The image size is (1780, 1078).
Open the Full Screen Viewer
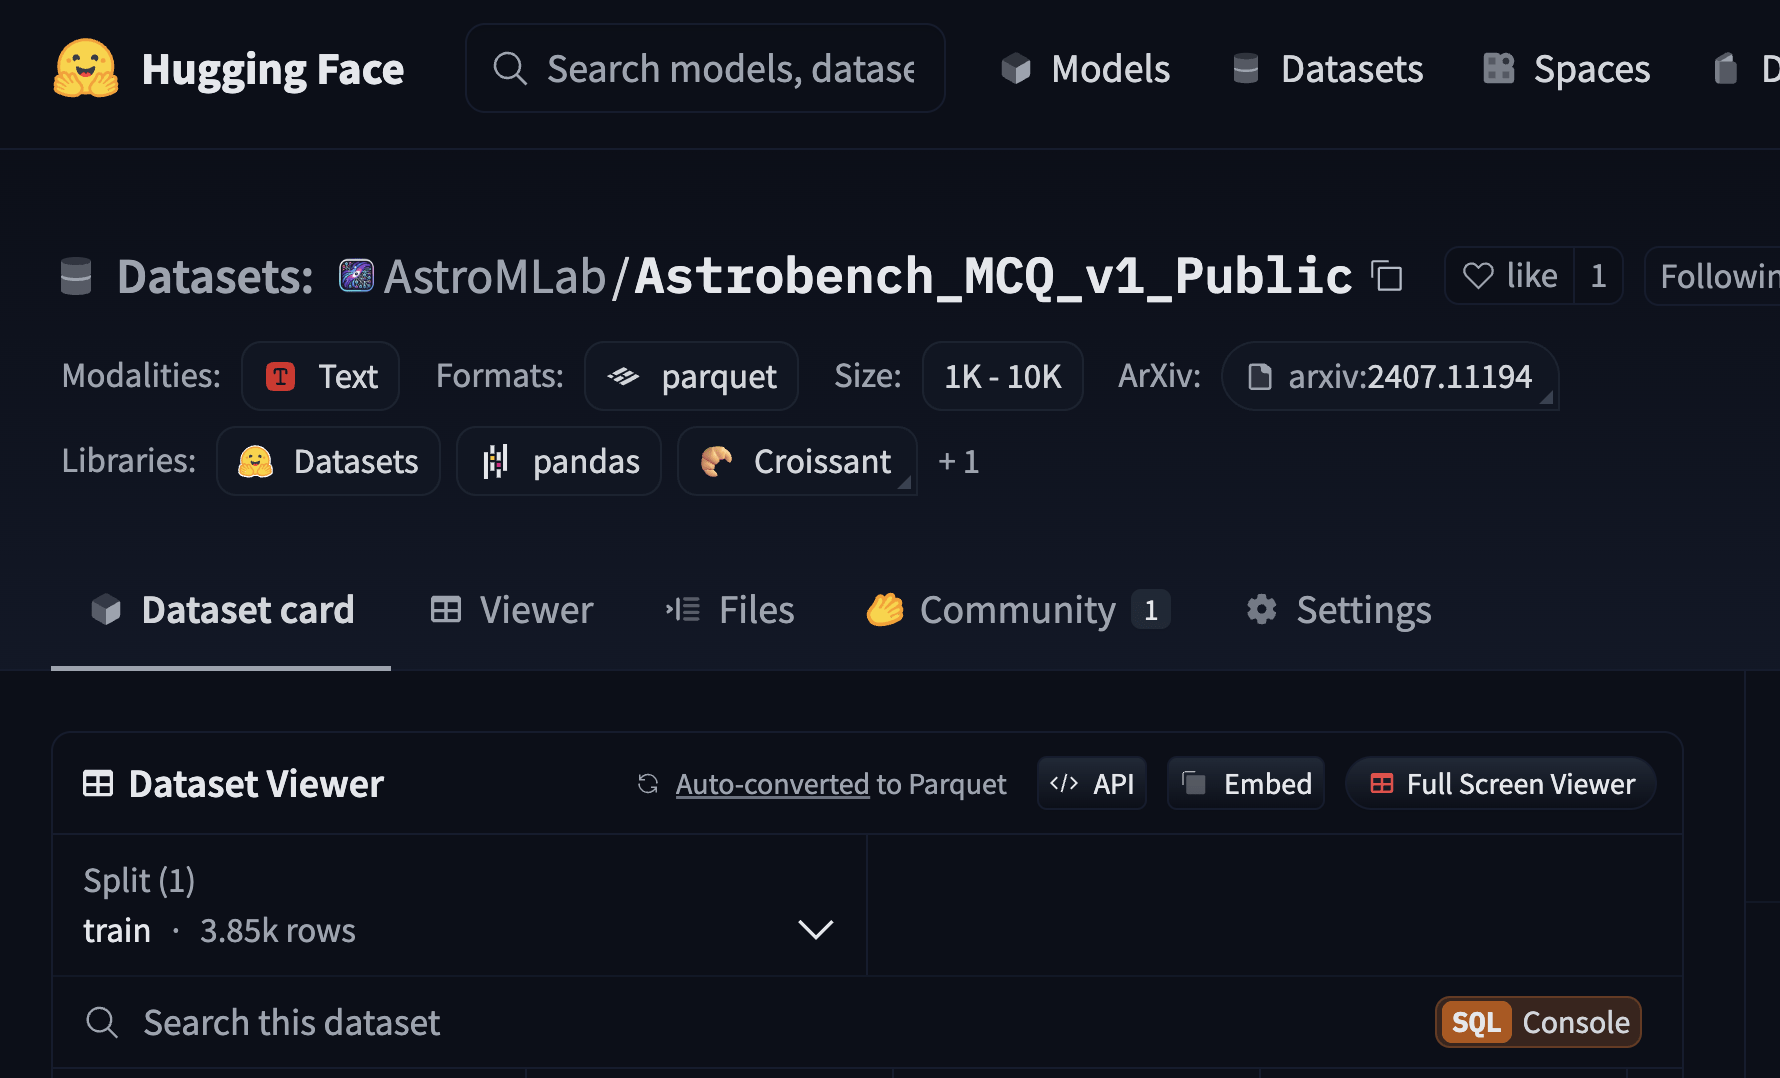pos(1501,784)
